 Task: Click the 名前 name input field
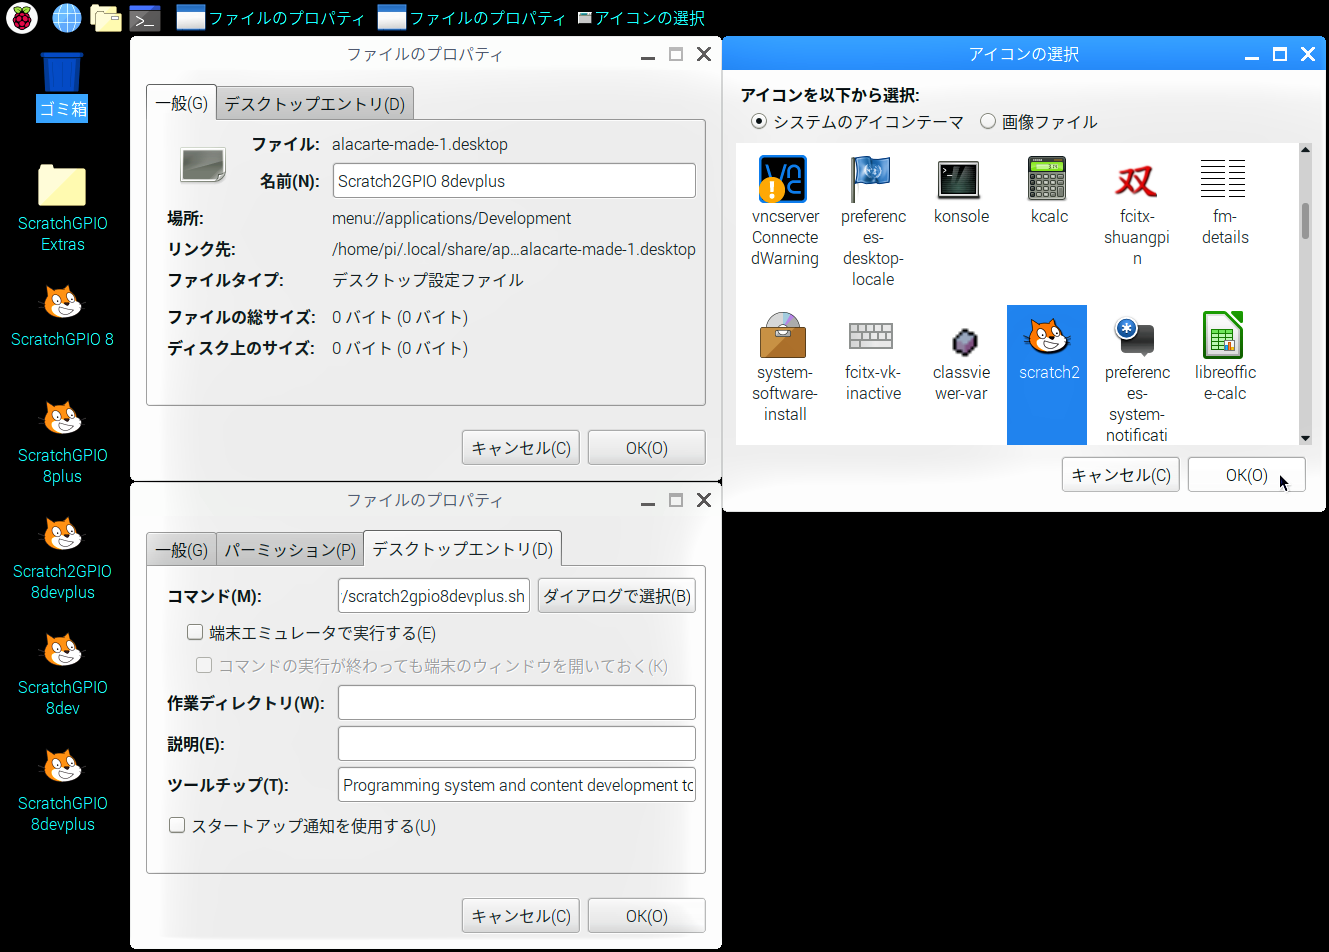click(x=514, y=181)
